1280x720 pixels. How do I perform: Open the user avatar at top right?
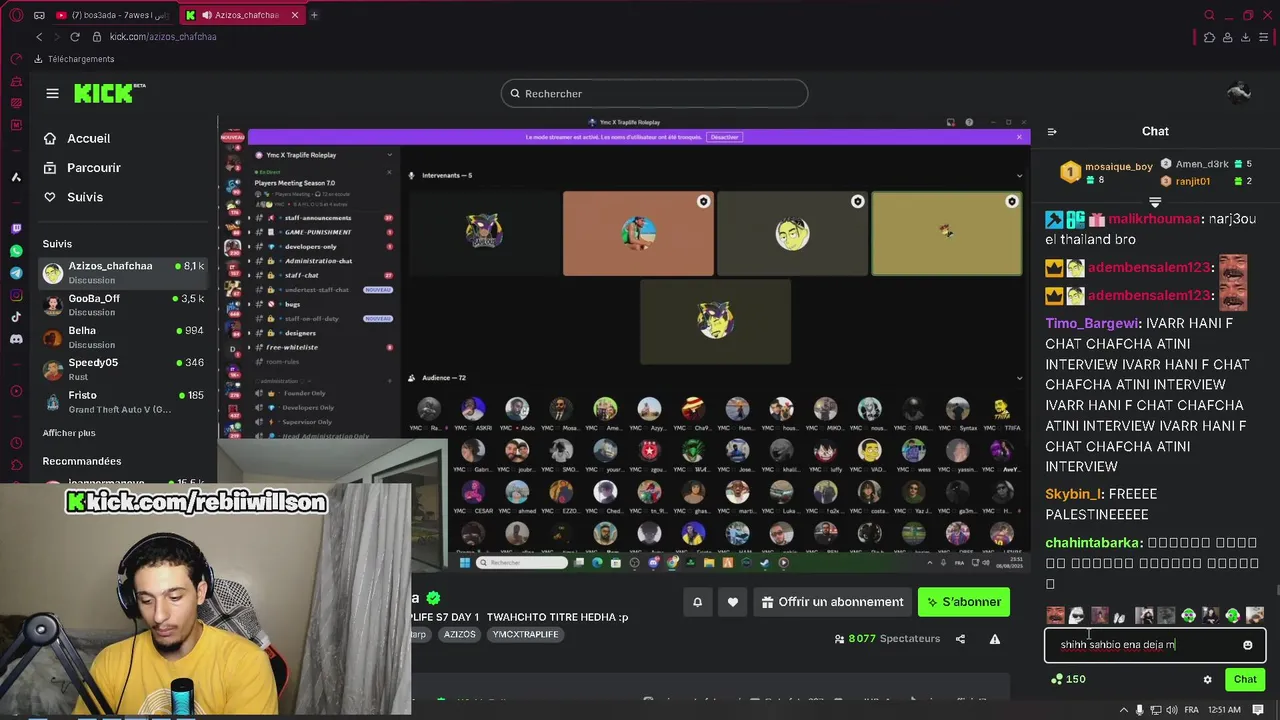click(x=1239, y=93)
